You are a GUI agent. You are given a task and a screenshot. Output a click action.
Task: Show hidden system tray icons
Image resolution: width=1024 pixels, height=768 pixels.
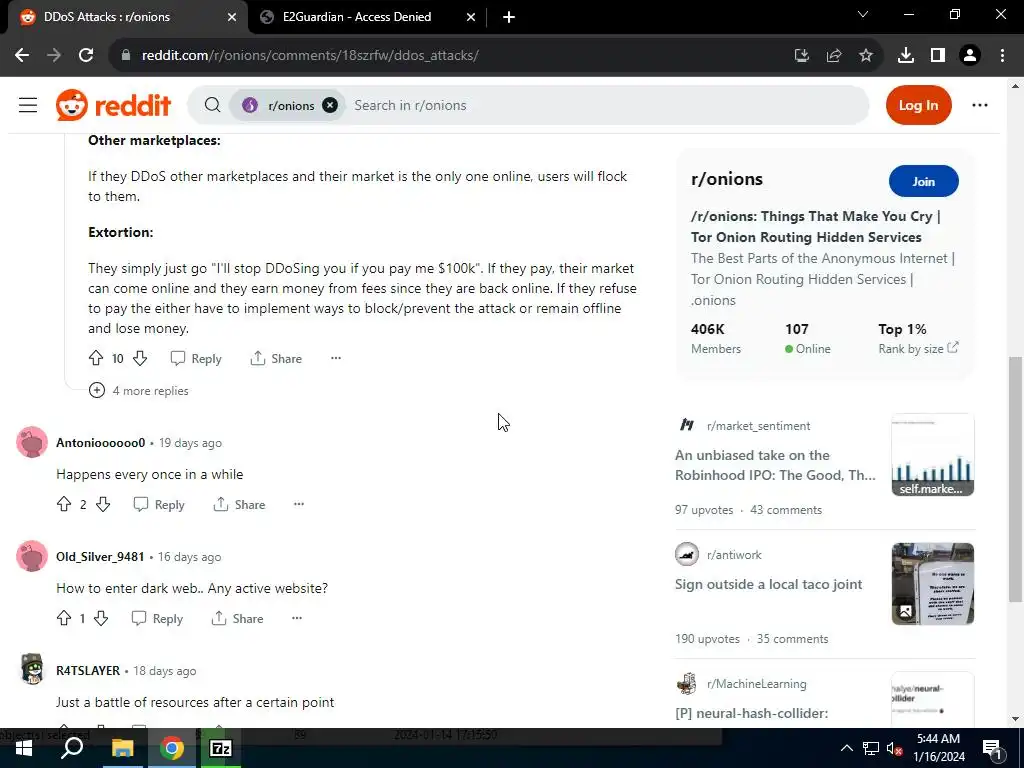point(846,748)
